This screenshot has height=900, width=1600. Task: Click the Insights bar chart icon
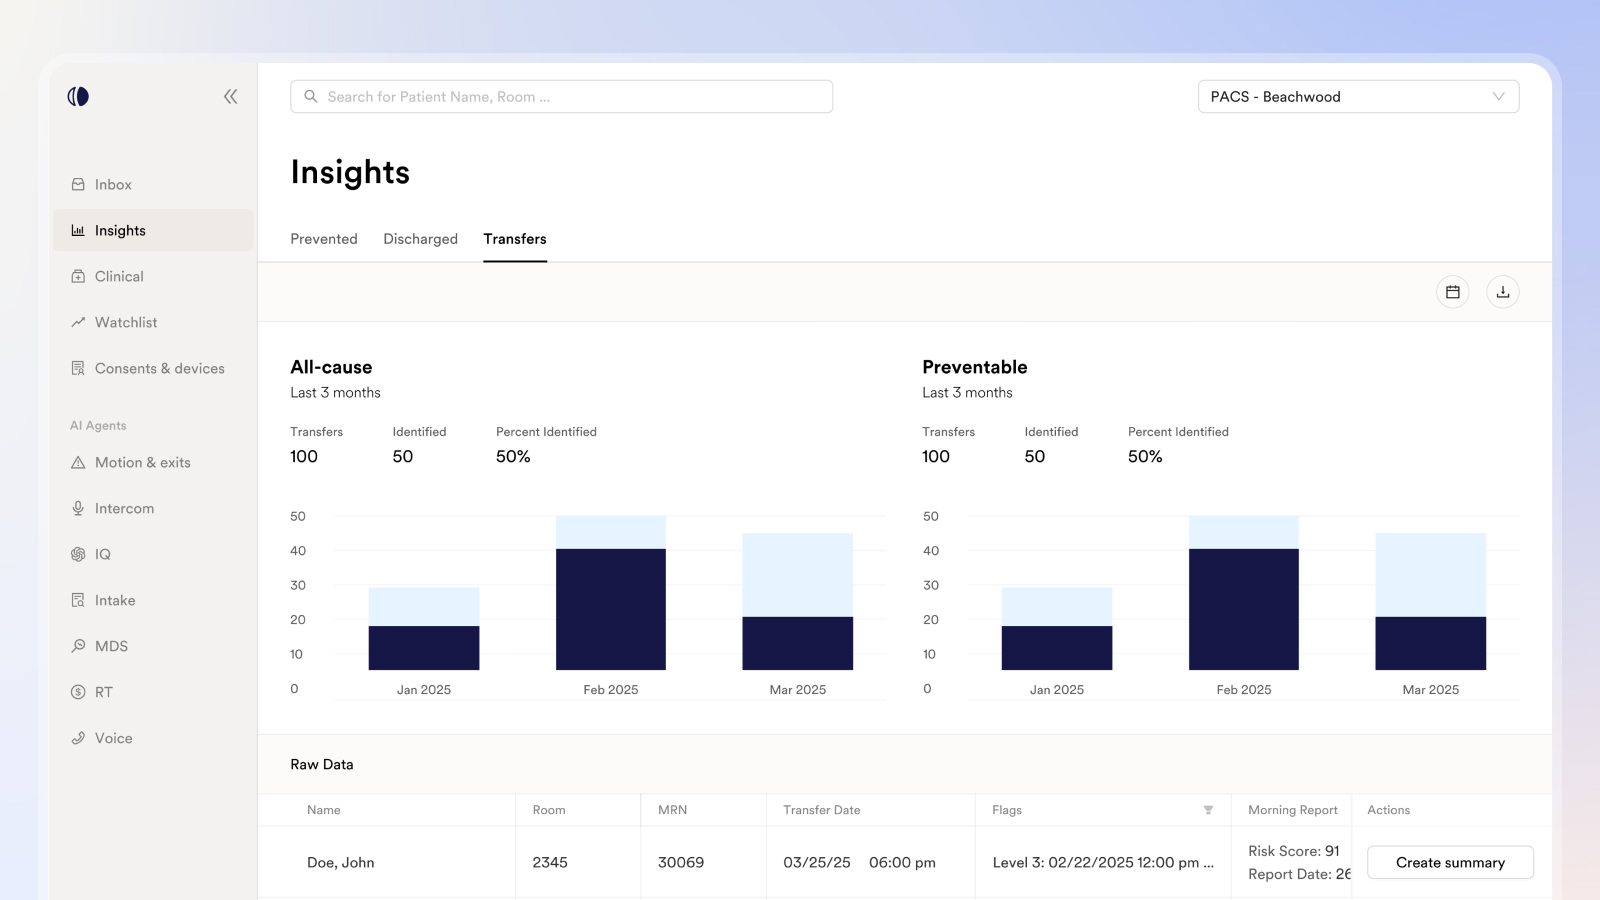pyautogui.click(x=78, y=230)
